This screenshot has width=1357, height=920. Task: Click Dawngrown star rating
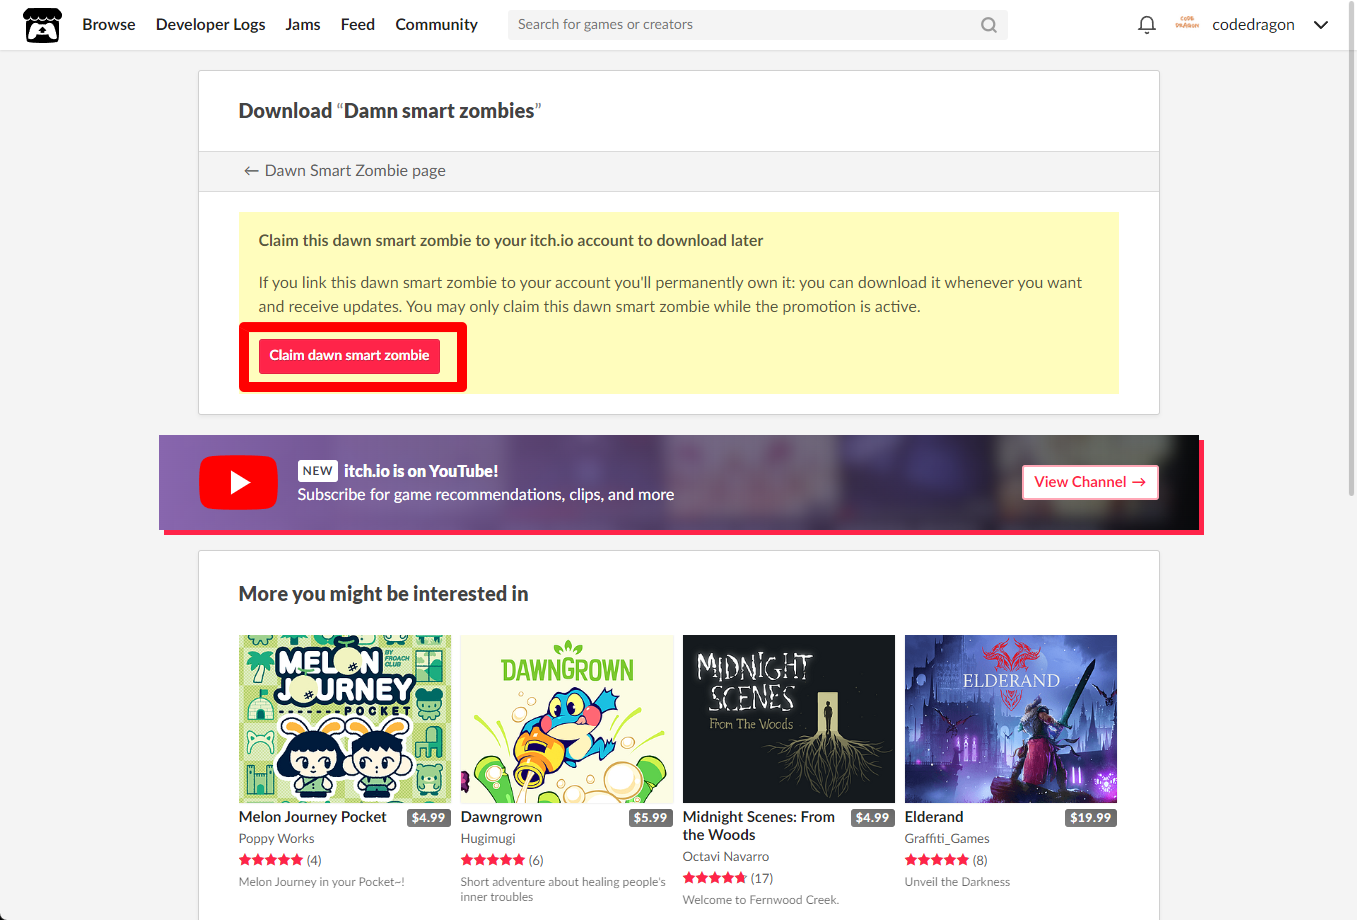[493, 860]
